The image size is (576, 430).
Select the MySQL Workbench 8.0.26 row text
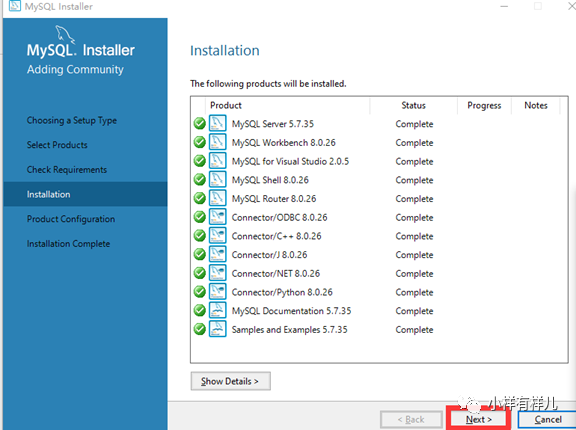point(284,143)
